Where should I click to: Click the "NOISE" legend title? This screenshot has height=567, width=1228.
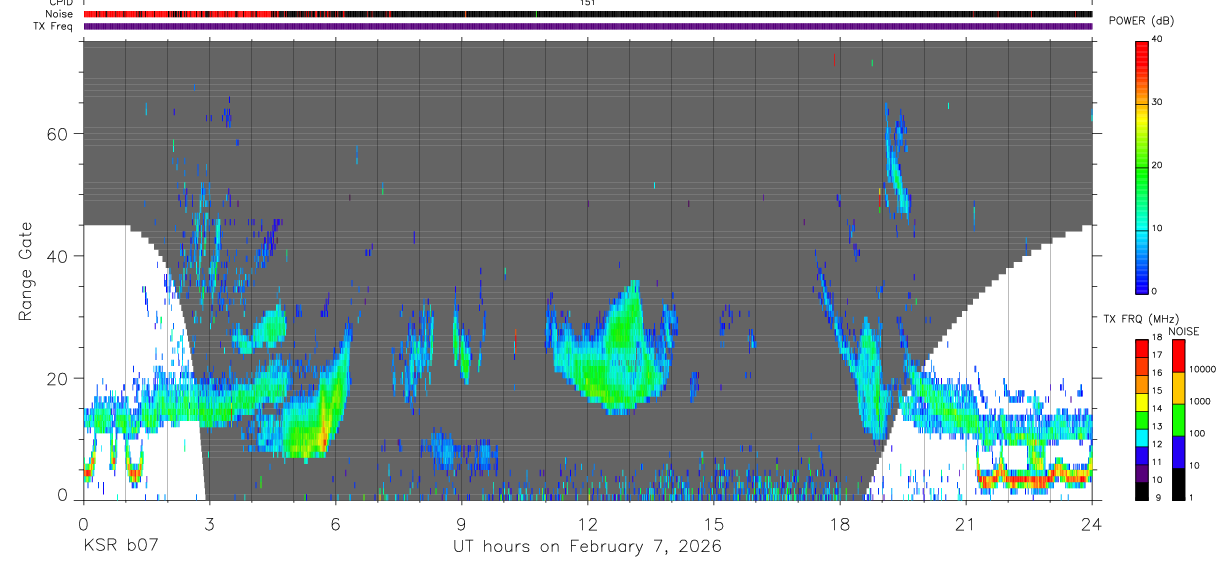click(1184, 331)
